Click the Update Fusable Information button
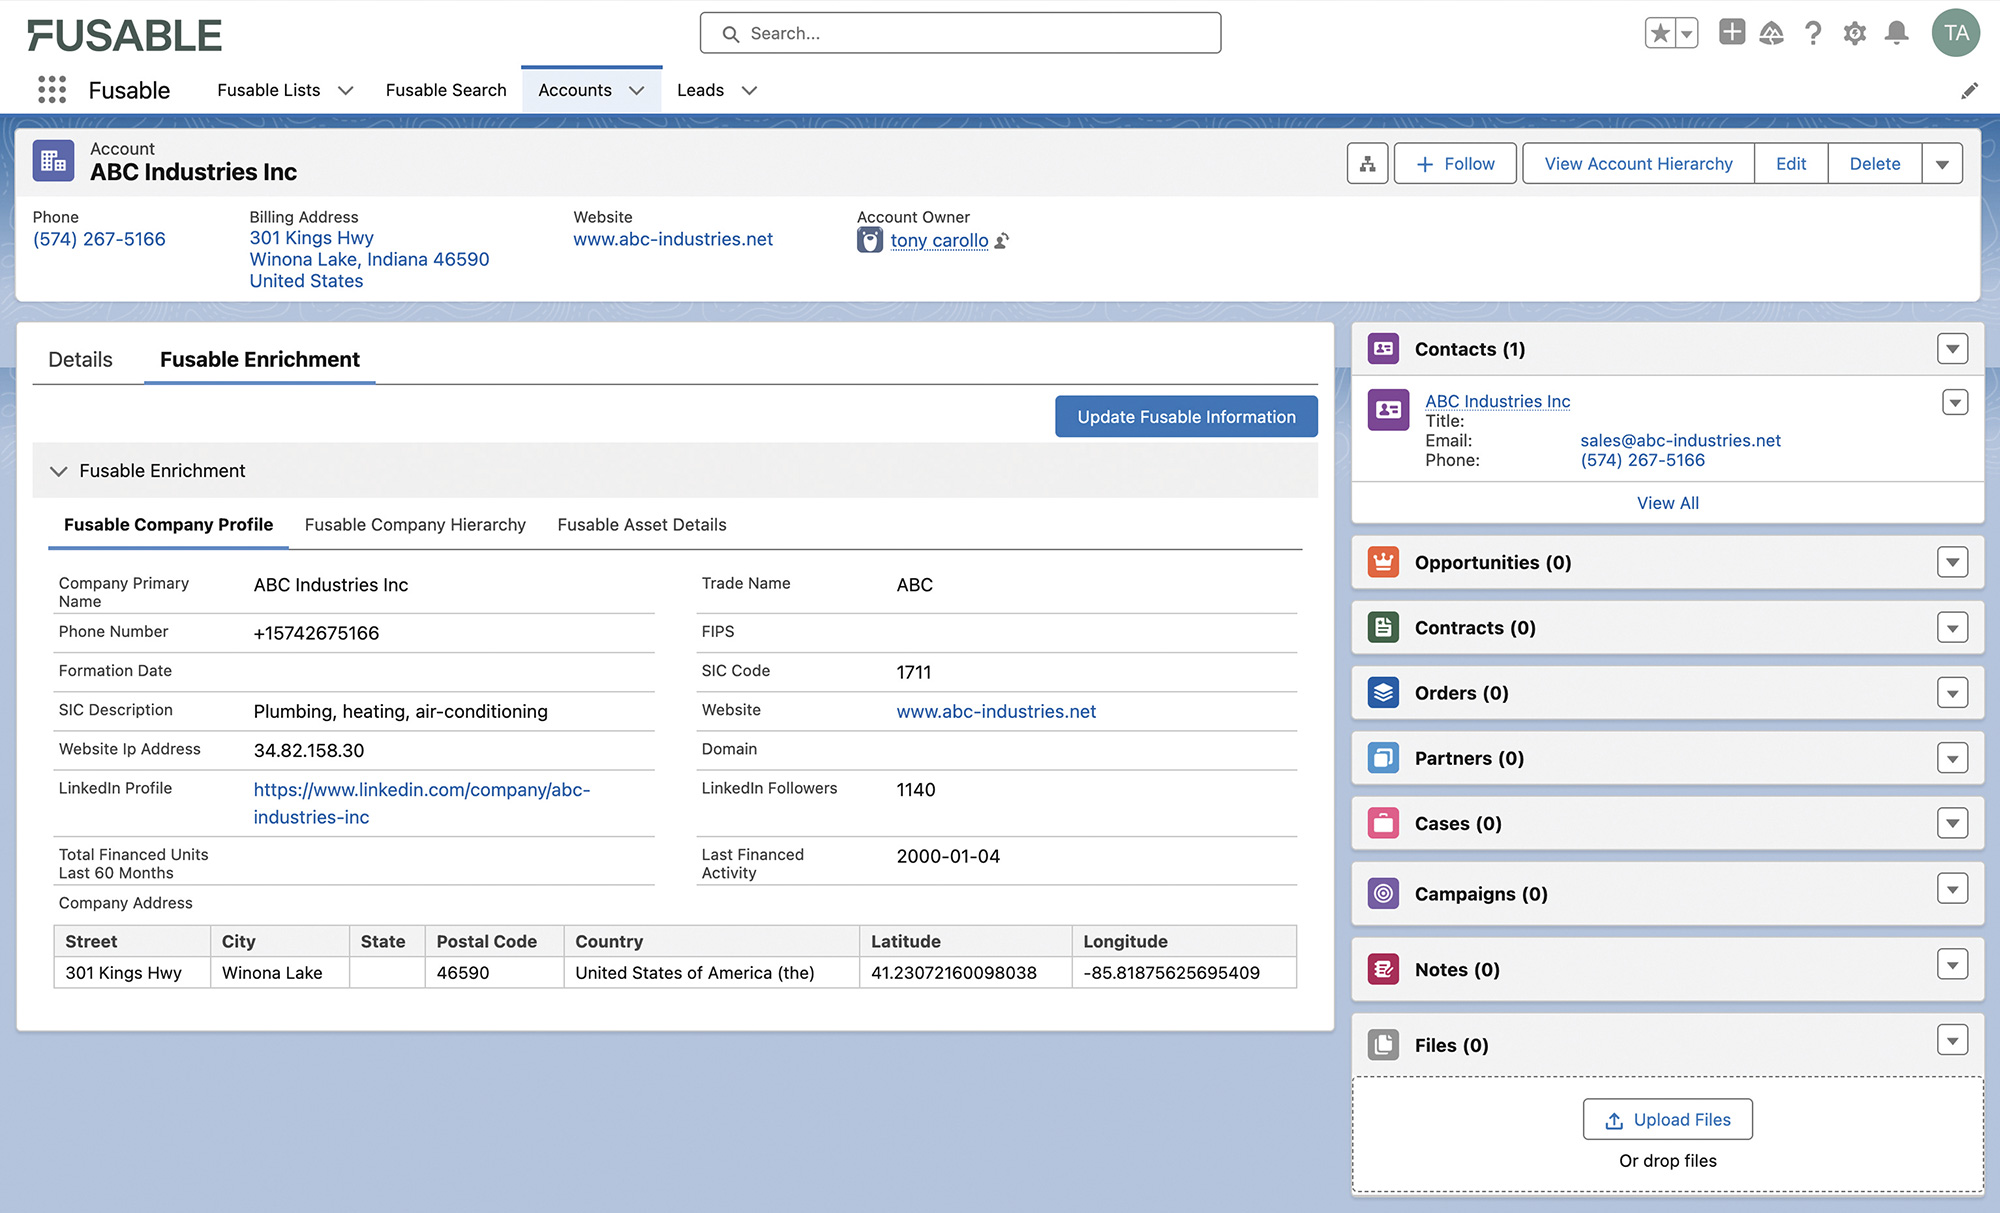The width and height of the screenshot is (2000, 1213). (x=1185, y=416)
